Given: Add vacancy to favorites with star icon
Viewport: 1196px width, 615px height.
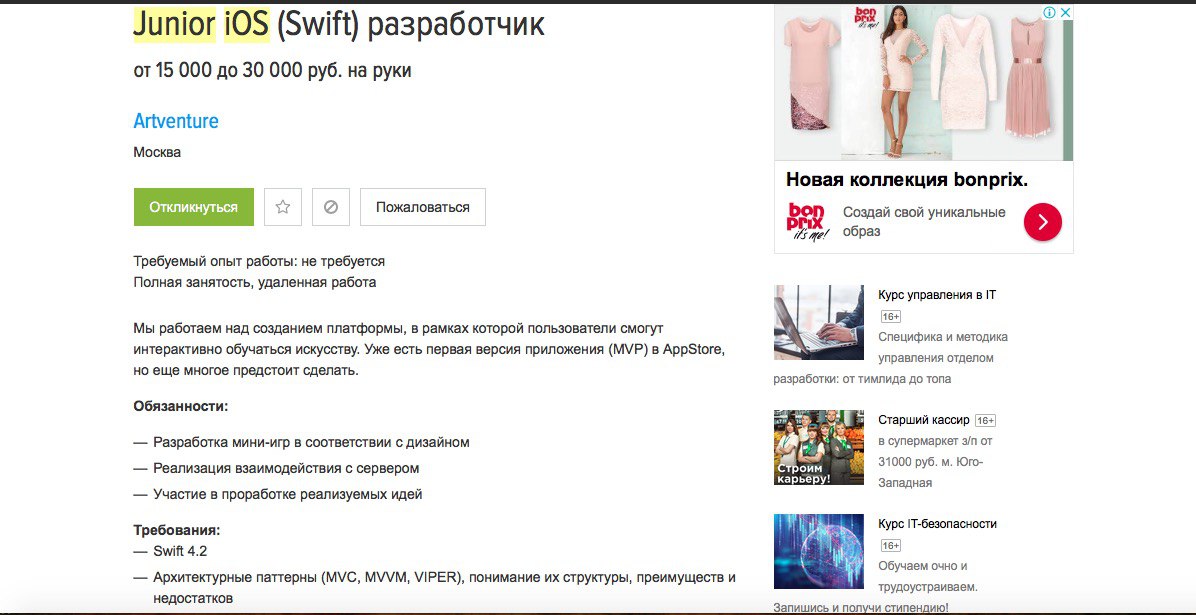Looking at the screenshot, I should (x=283, y=207).
